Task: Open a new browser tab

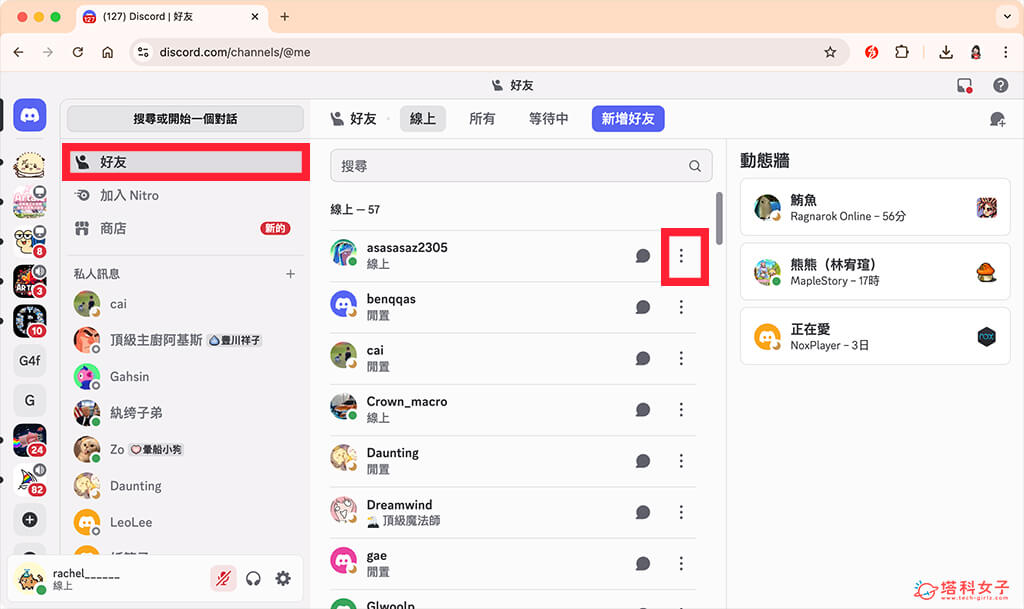Action: [x=285, y=17]
